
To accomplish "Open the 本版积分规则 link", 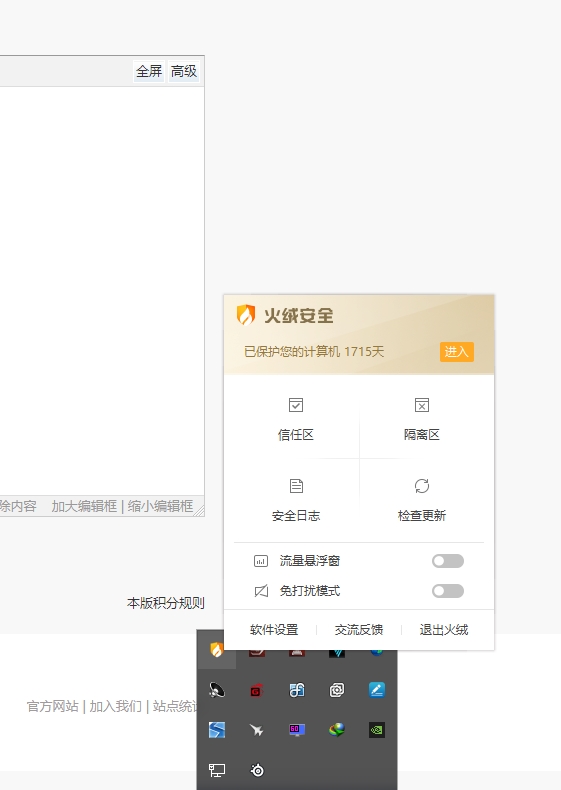I will tap(166, 603).
